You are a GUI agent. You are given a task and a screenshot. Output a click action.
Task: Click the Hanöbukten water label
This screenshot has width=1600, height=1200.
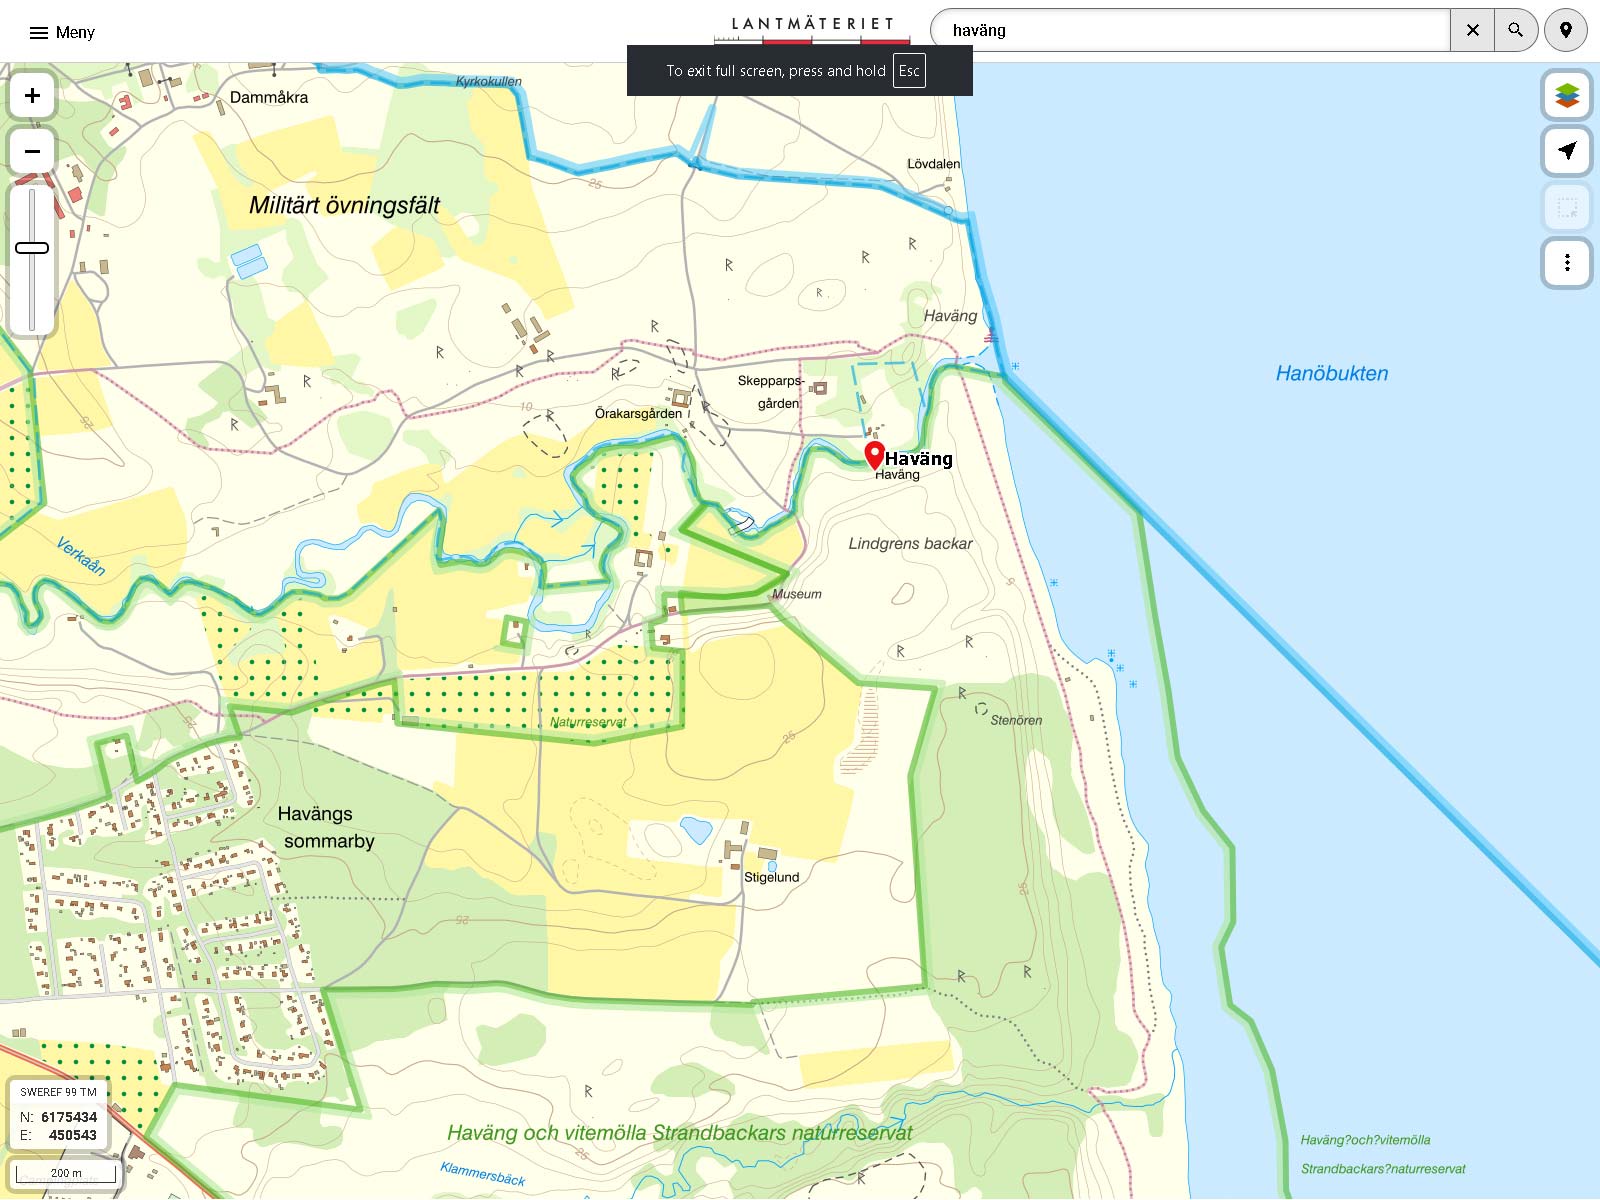pyautogui.click(x=1331, y=374)
